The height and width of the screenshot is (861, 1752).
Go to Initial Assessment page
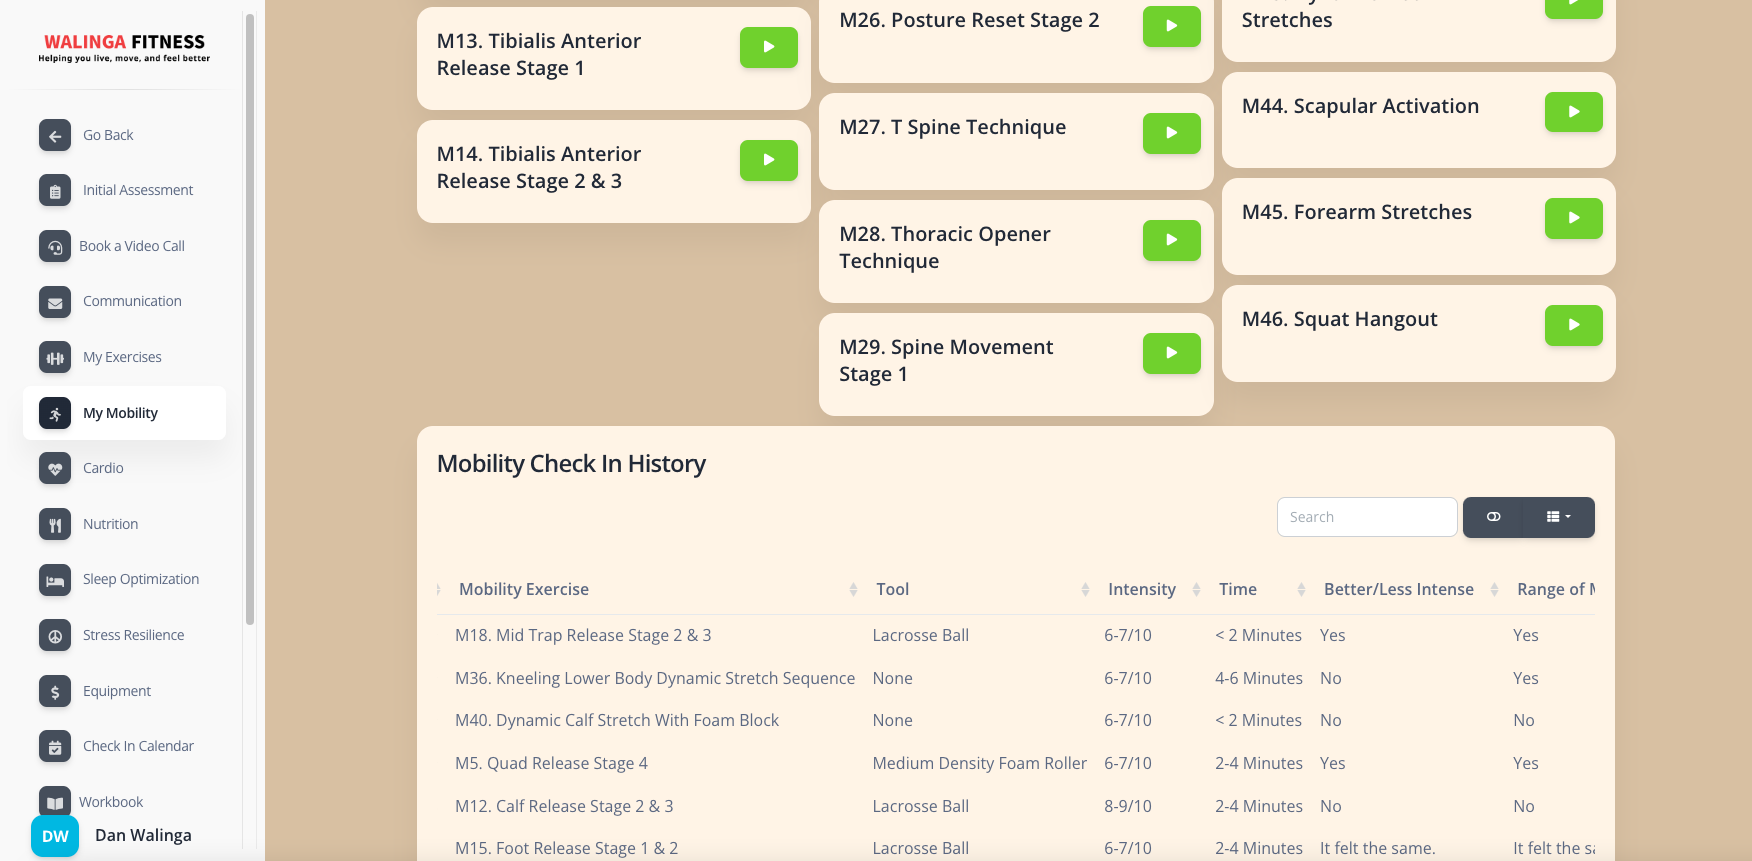point(138,190)
